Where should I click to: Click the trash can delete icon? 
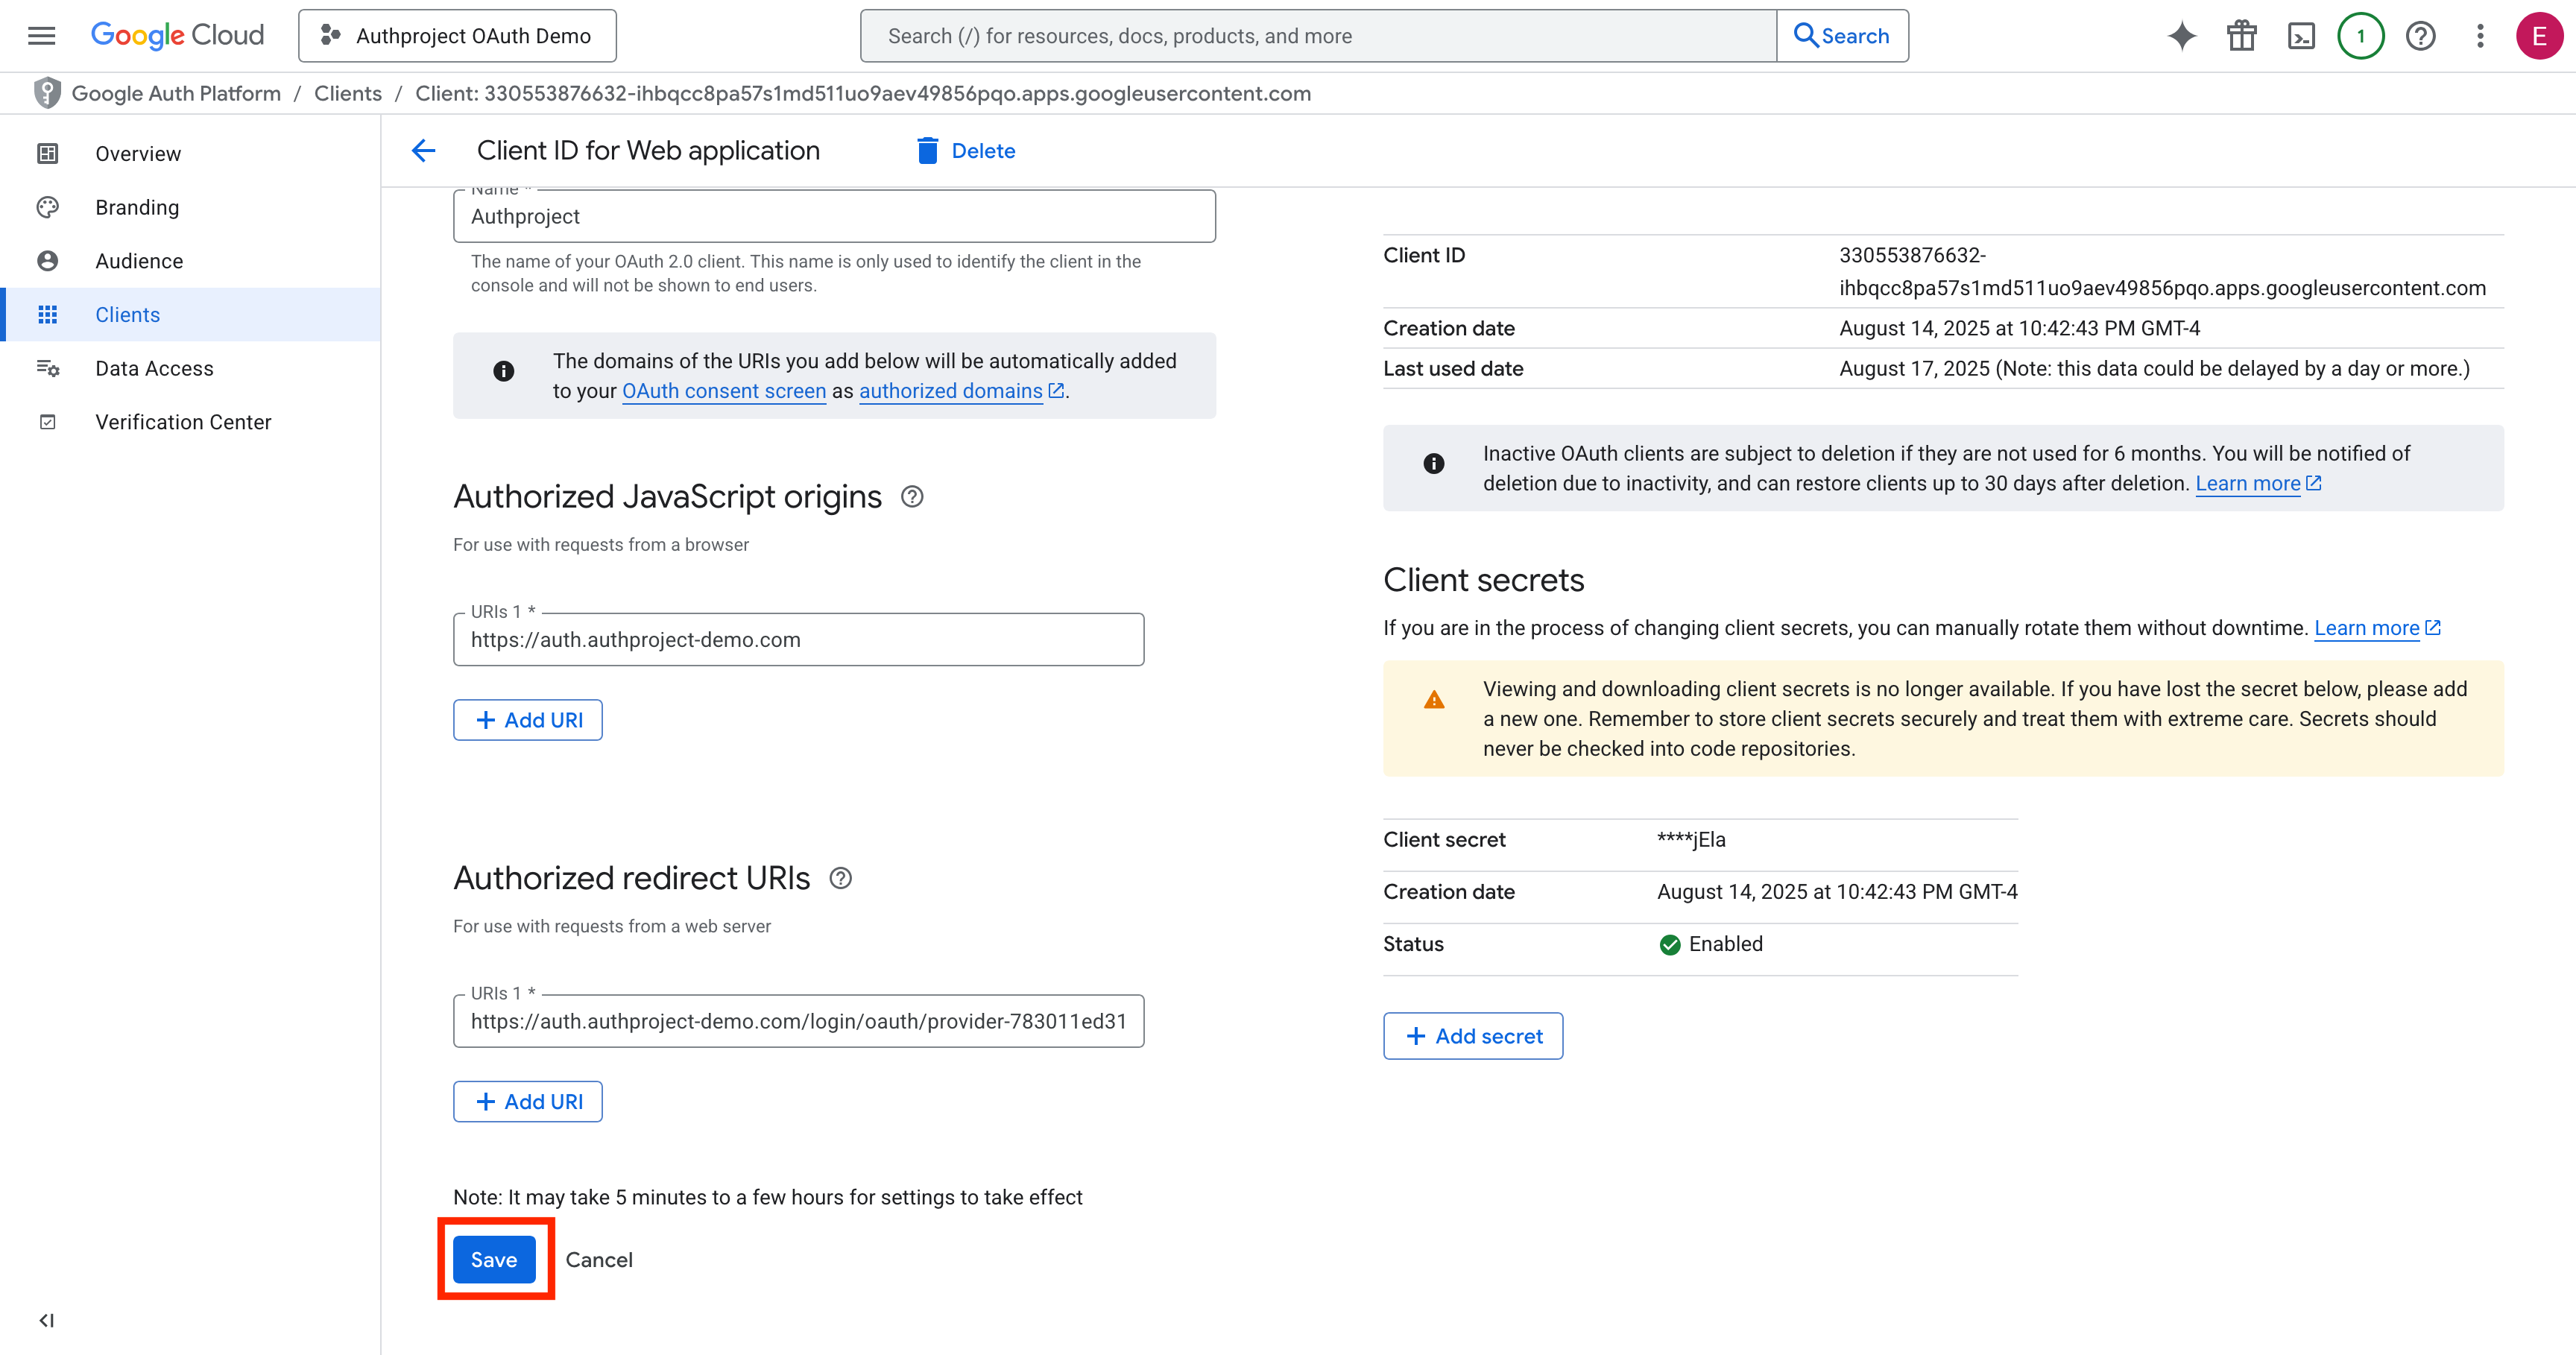[927, 151]
